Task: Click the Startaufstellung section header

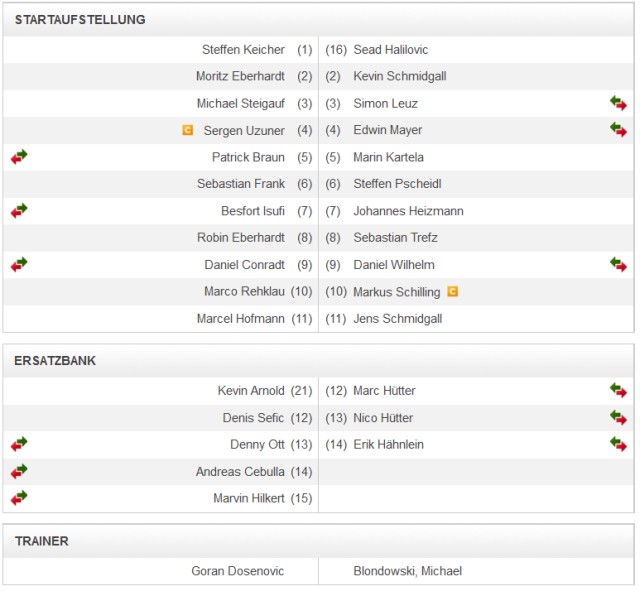Action: coord(80,20)
